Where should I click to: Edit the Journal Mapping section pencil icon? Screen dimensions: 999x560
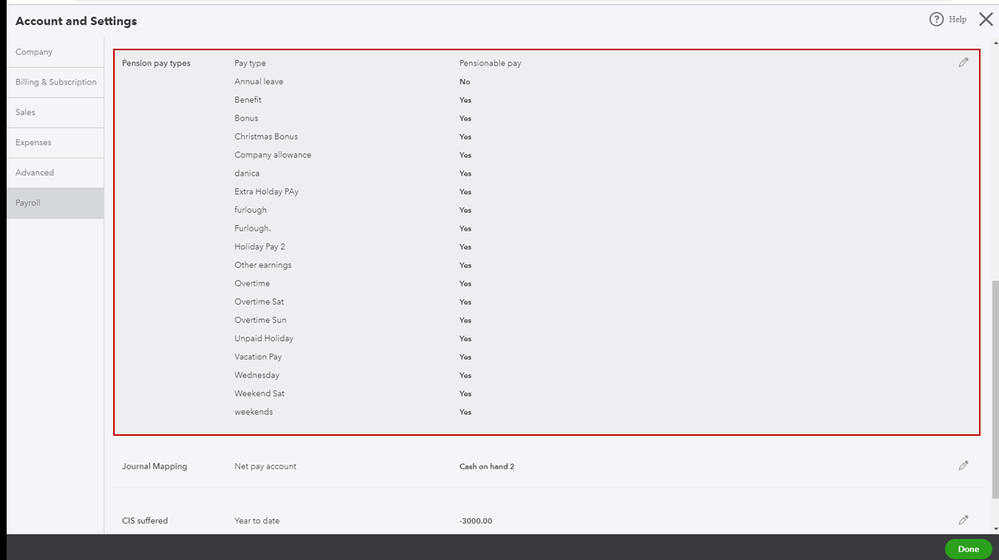pyautogui.click(x=963, y=466)
